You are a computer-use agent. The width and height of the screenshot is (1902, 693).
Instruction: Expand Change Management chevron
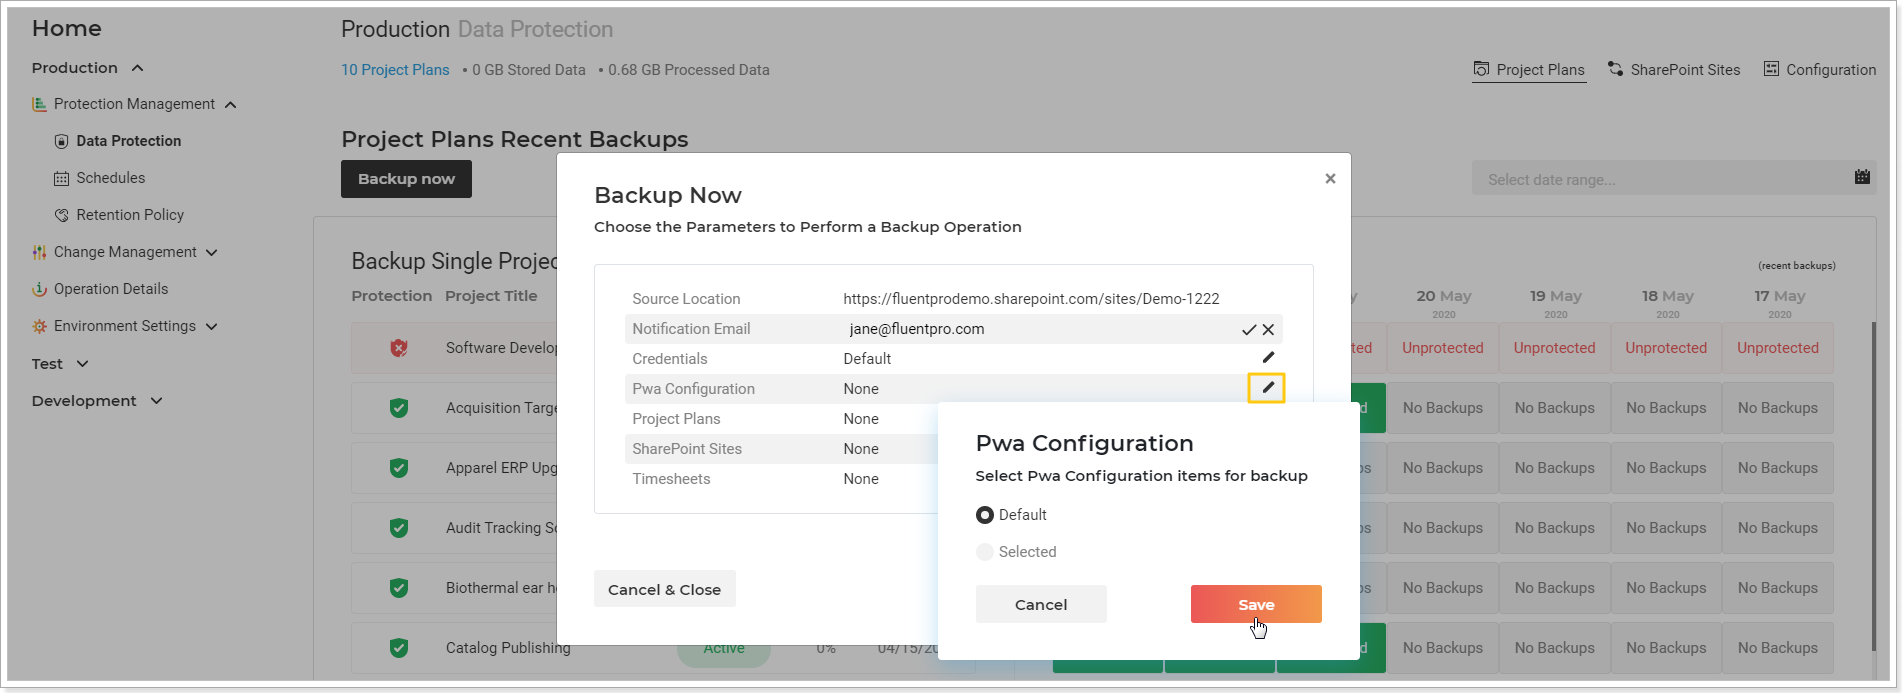tap(212, 253)
